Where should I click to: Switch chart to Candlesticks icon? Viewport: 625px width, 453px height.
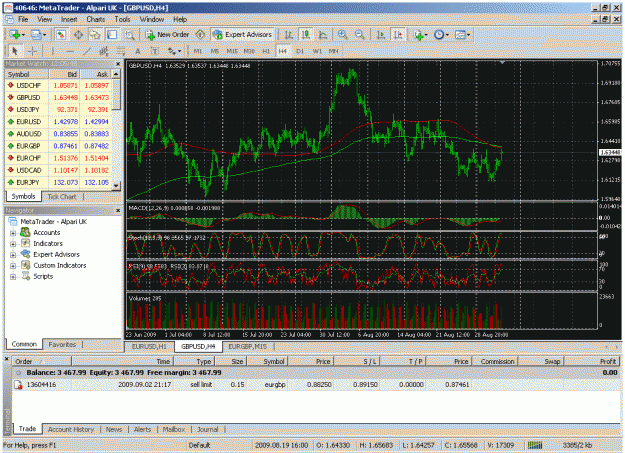click(306, 35)
